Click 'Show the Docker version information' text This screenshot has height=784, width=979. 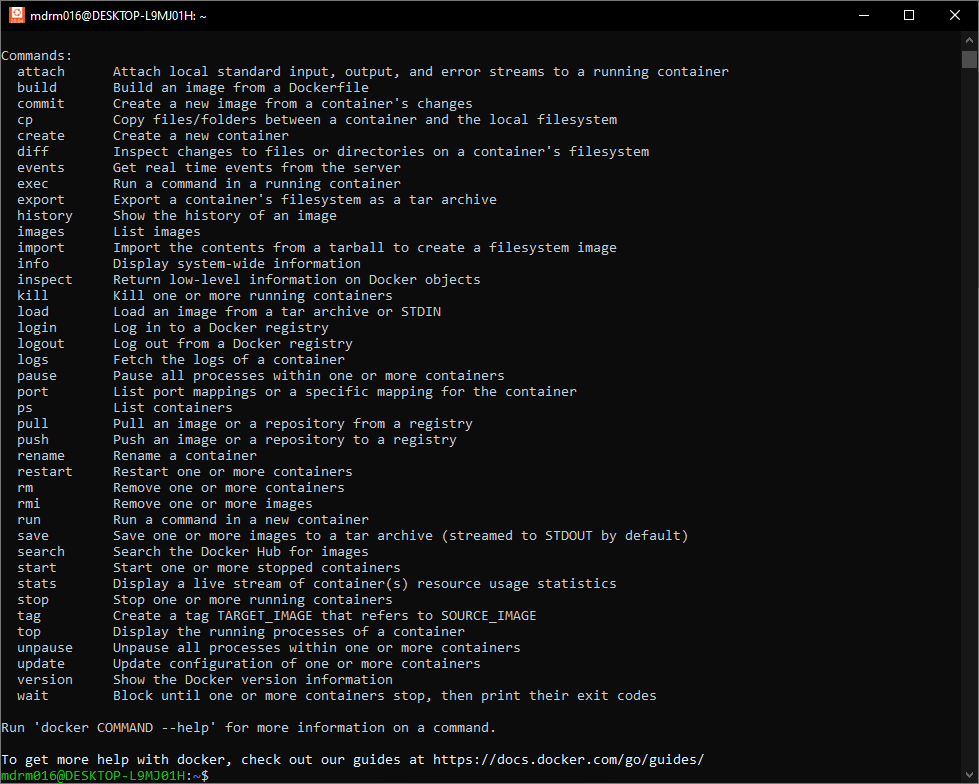(253, 680)
